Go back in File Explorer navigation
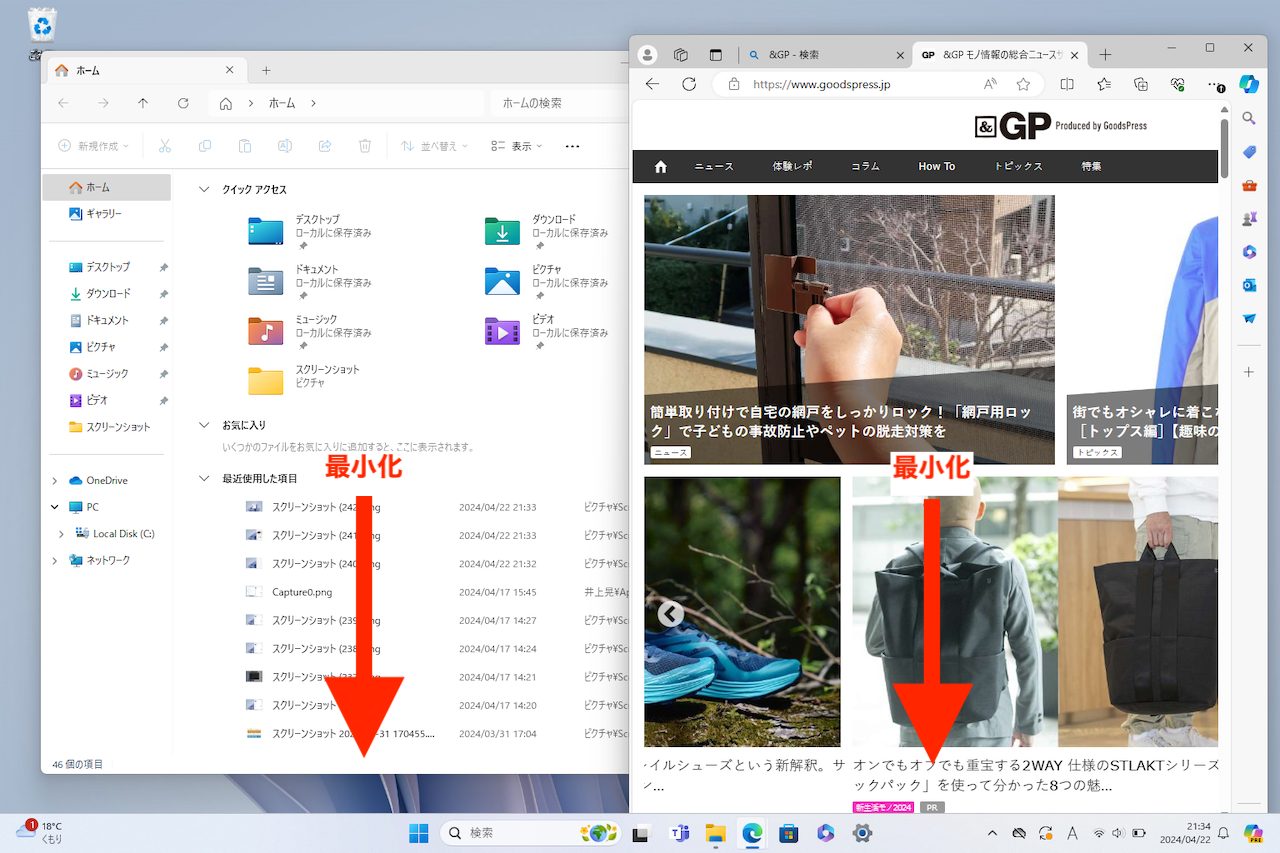This screenshot has width=1280, height=853. point(63,103)
